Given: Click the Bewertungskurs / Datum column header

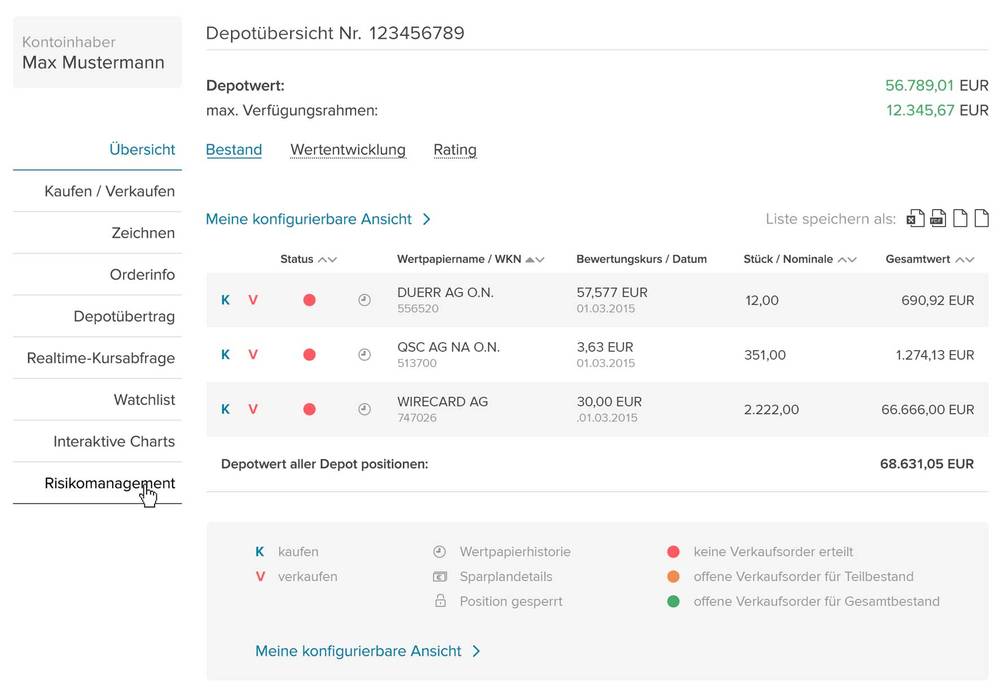Looking at the screenshot, I should (642, 260).
